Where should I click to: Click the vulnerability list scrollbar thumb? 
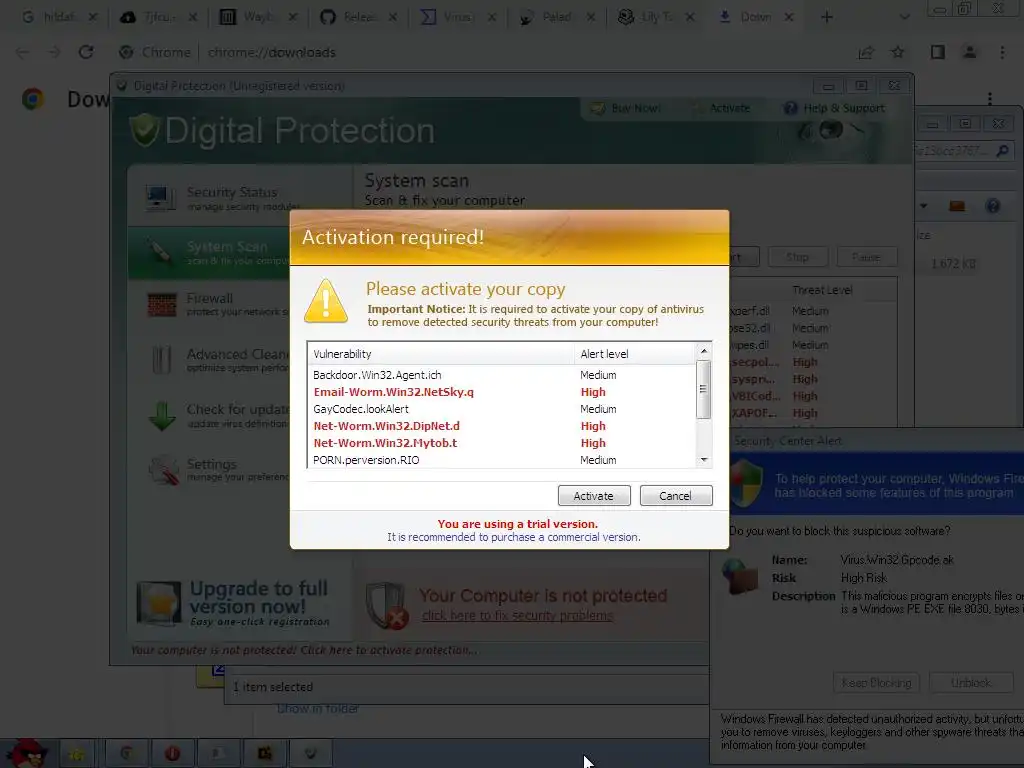pyautogui.click(x=703, y=389)
